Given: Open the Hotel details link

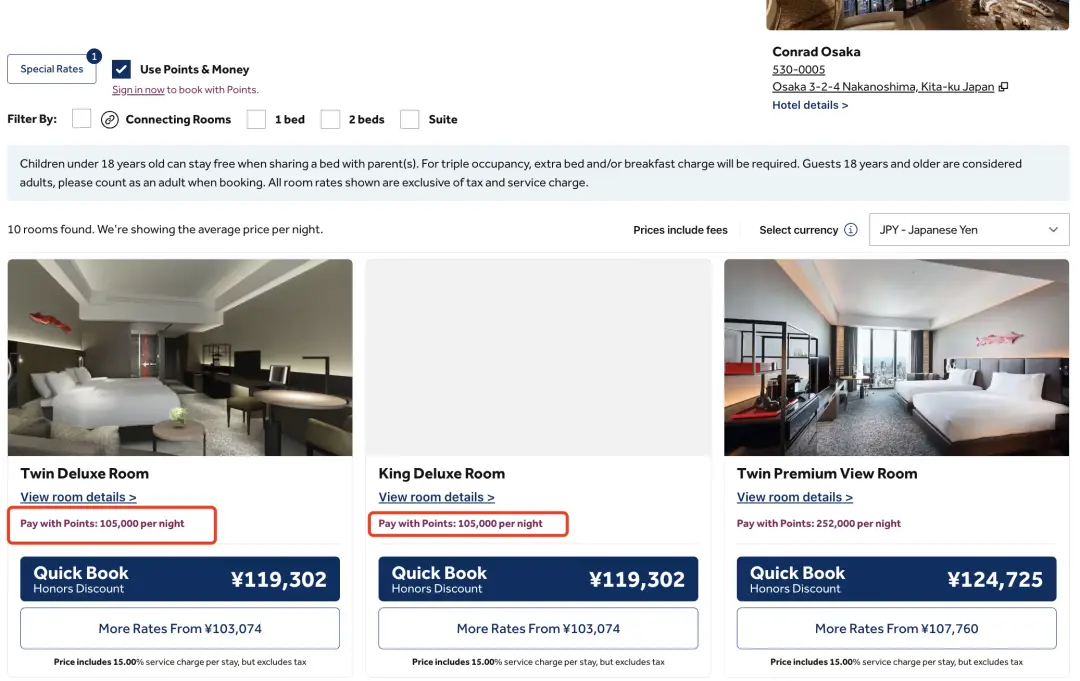Looking at the screenshot, I should click(810, 105).
